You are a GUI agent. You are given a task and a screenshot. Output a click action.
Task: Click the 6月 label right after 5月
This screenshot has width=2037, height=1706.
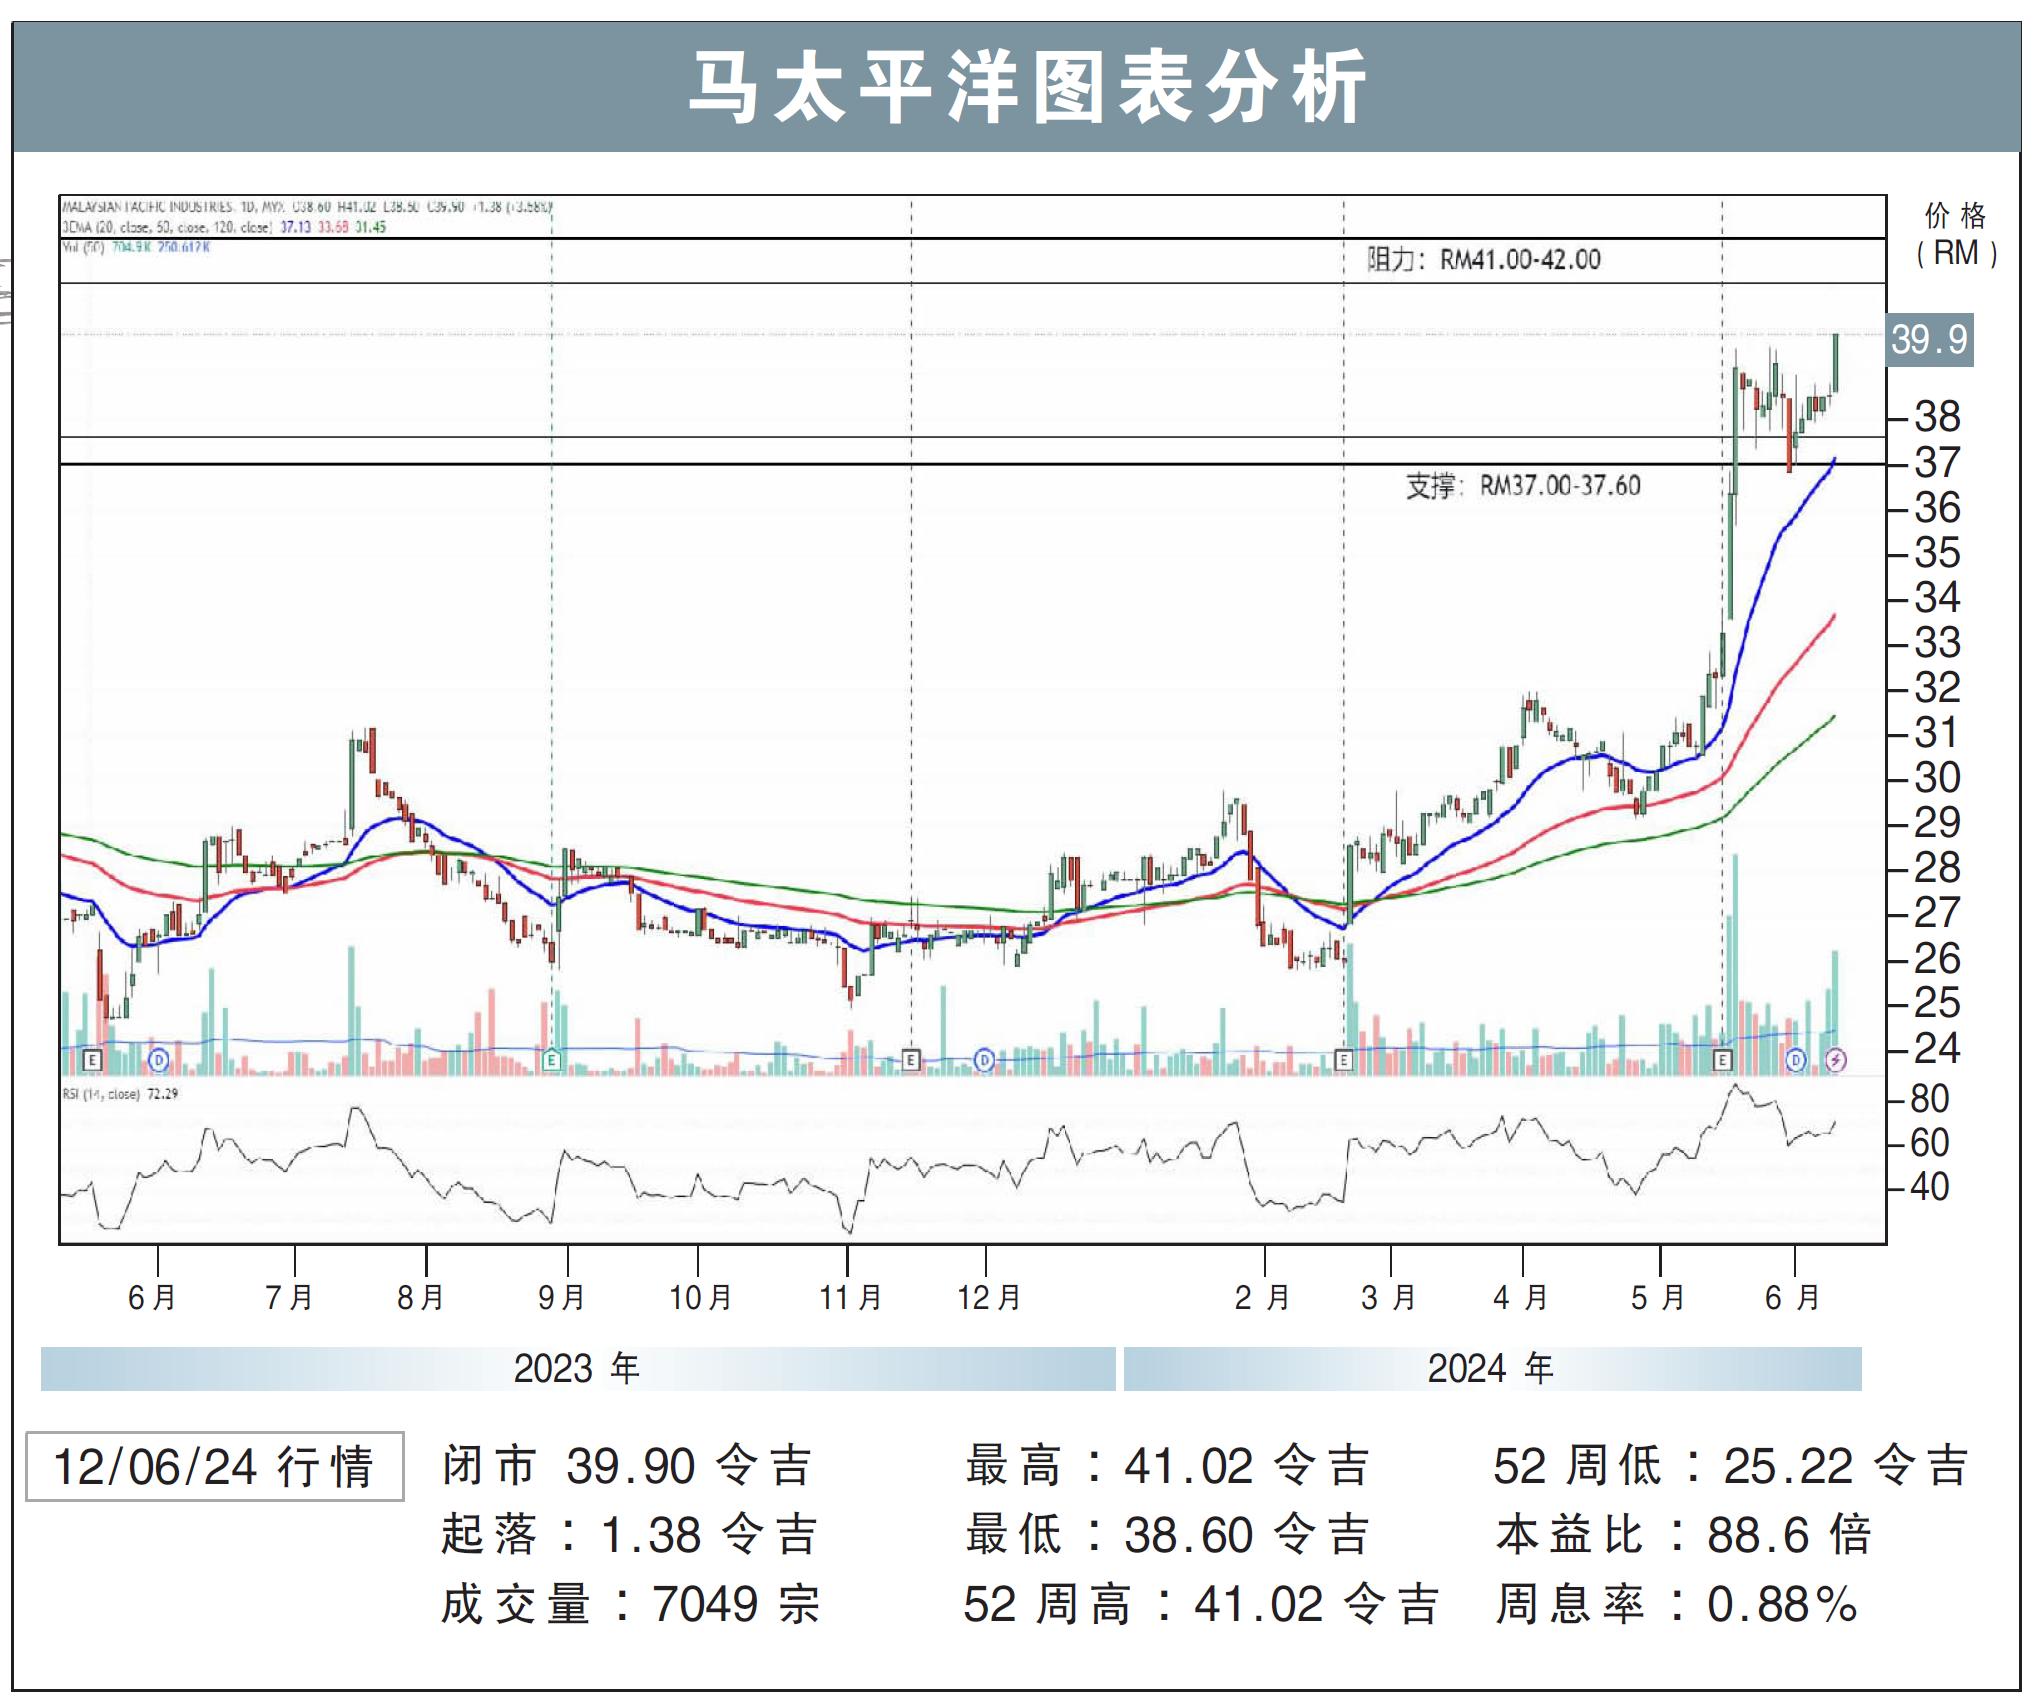click(1794, 1298)
